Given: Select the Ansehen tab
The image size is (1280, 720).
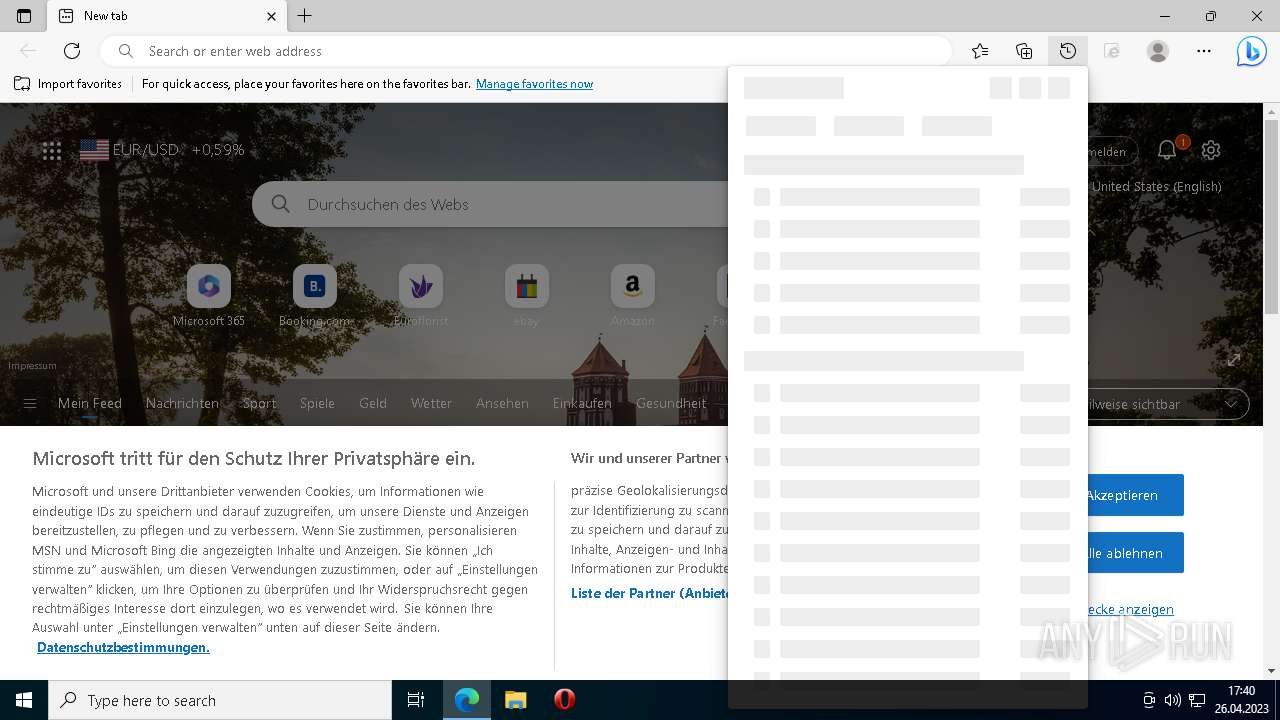Looking at the screenshot, I should (x=502, y=404).
